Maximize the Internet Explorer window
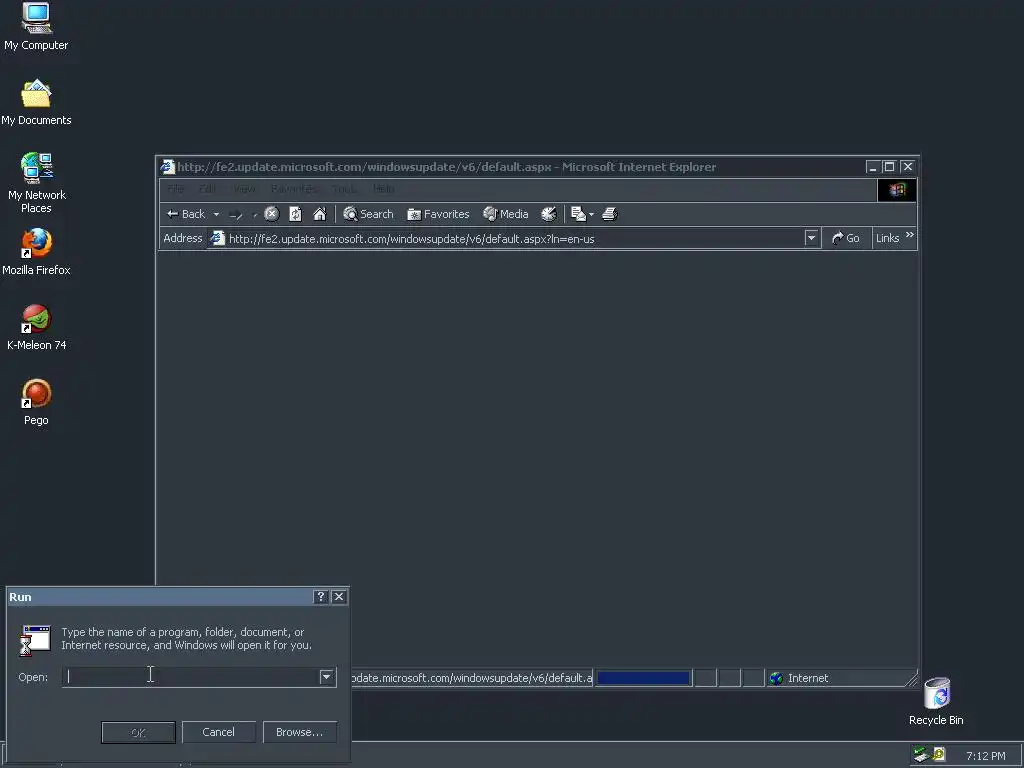Image resolution: width=1024 pixels, height=768 pixels. [x=889, y=167]
